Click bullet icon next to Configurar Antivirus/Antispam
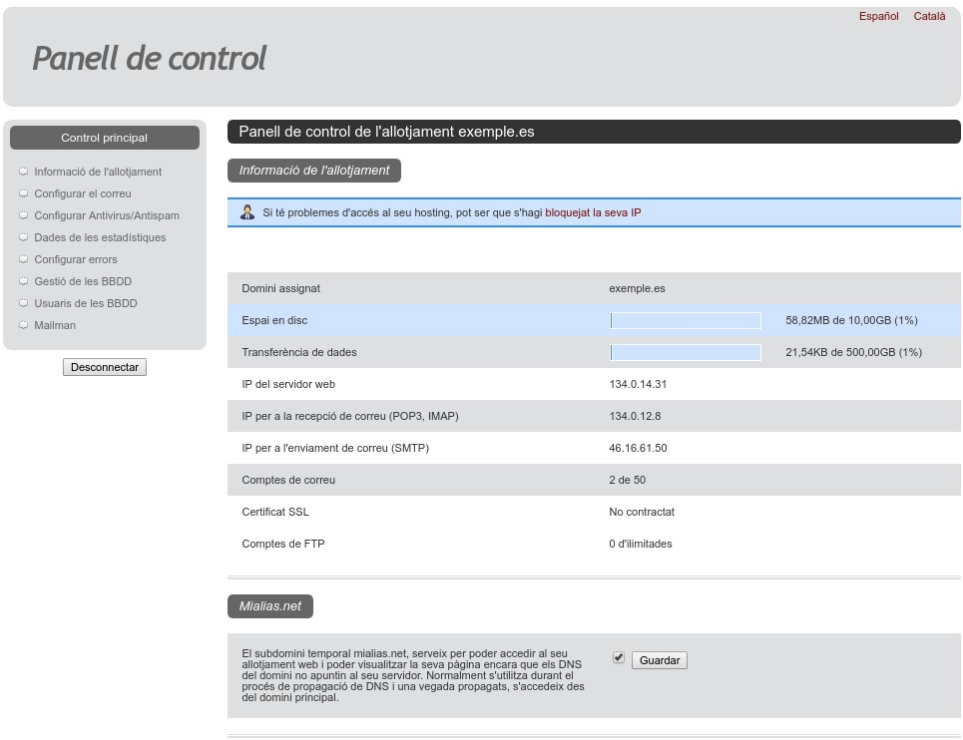The height and width of the screenshot is (740, 963). 23,216
